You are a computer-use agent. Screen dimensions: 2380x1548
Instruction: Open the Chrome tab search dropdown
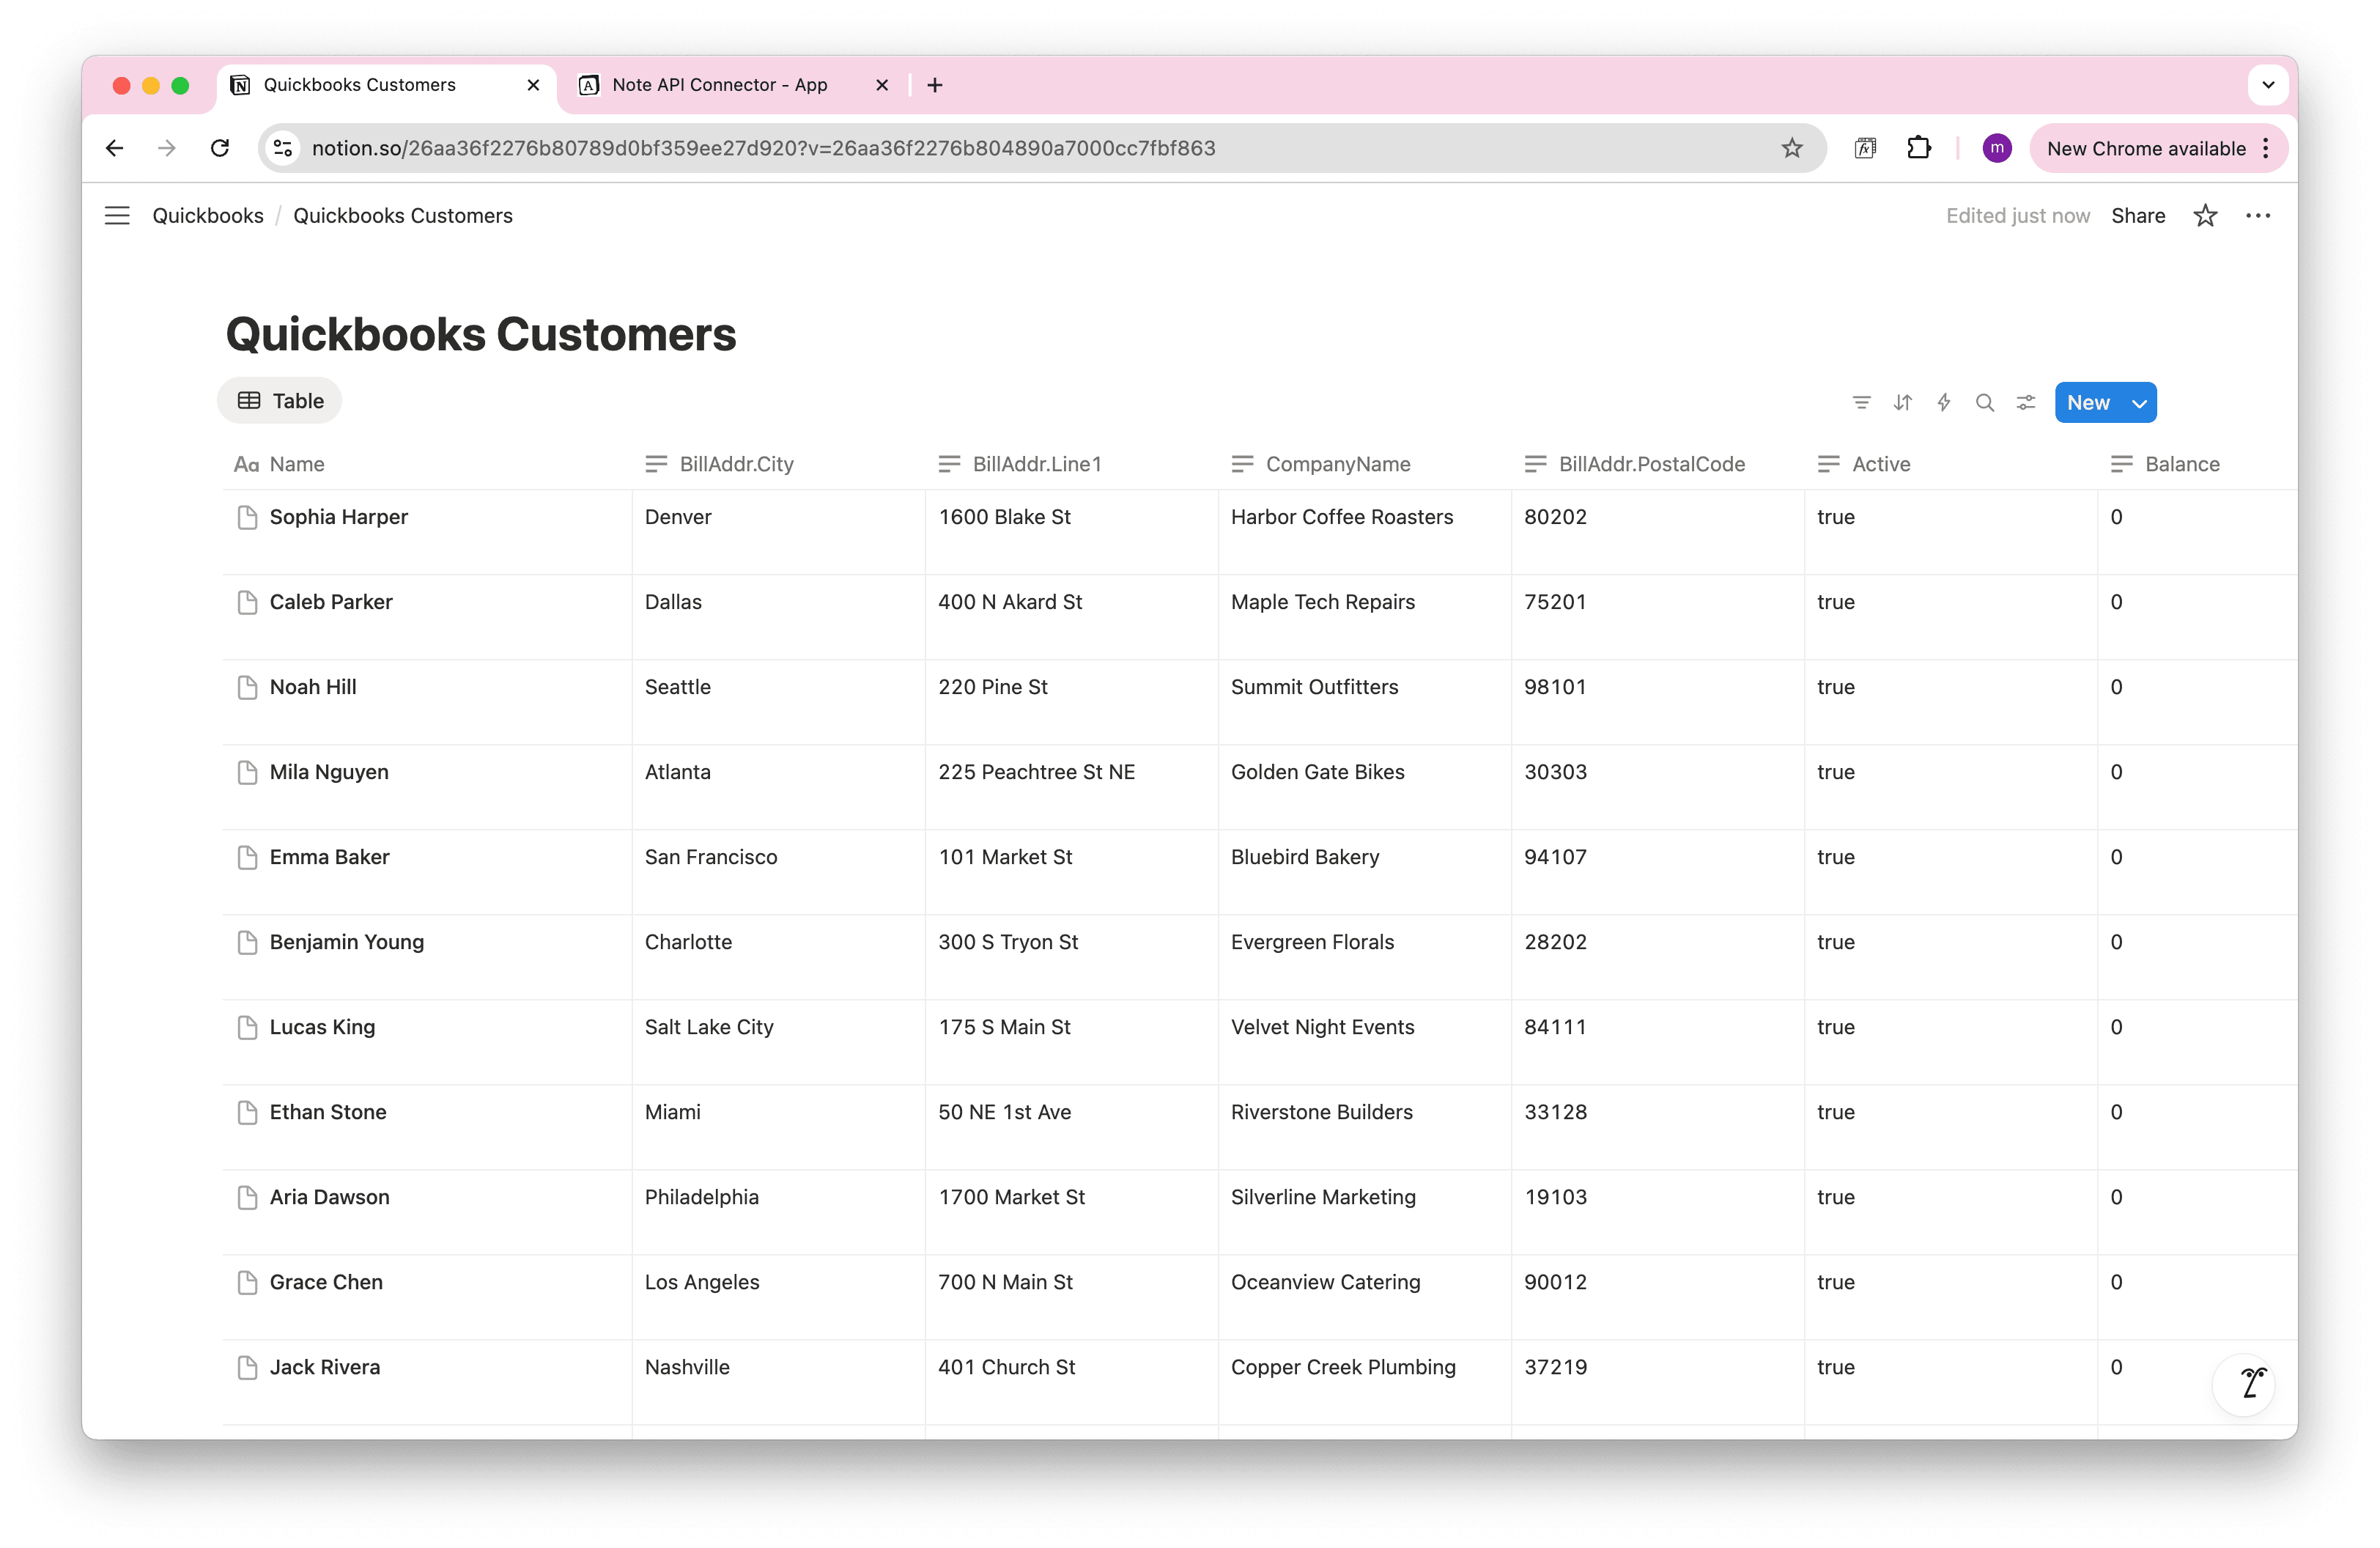point(2268,85)
